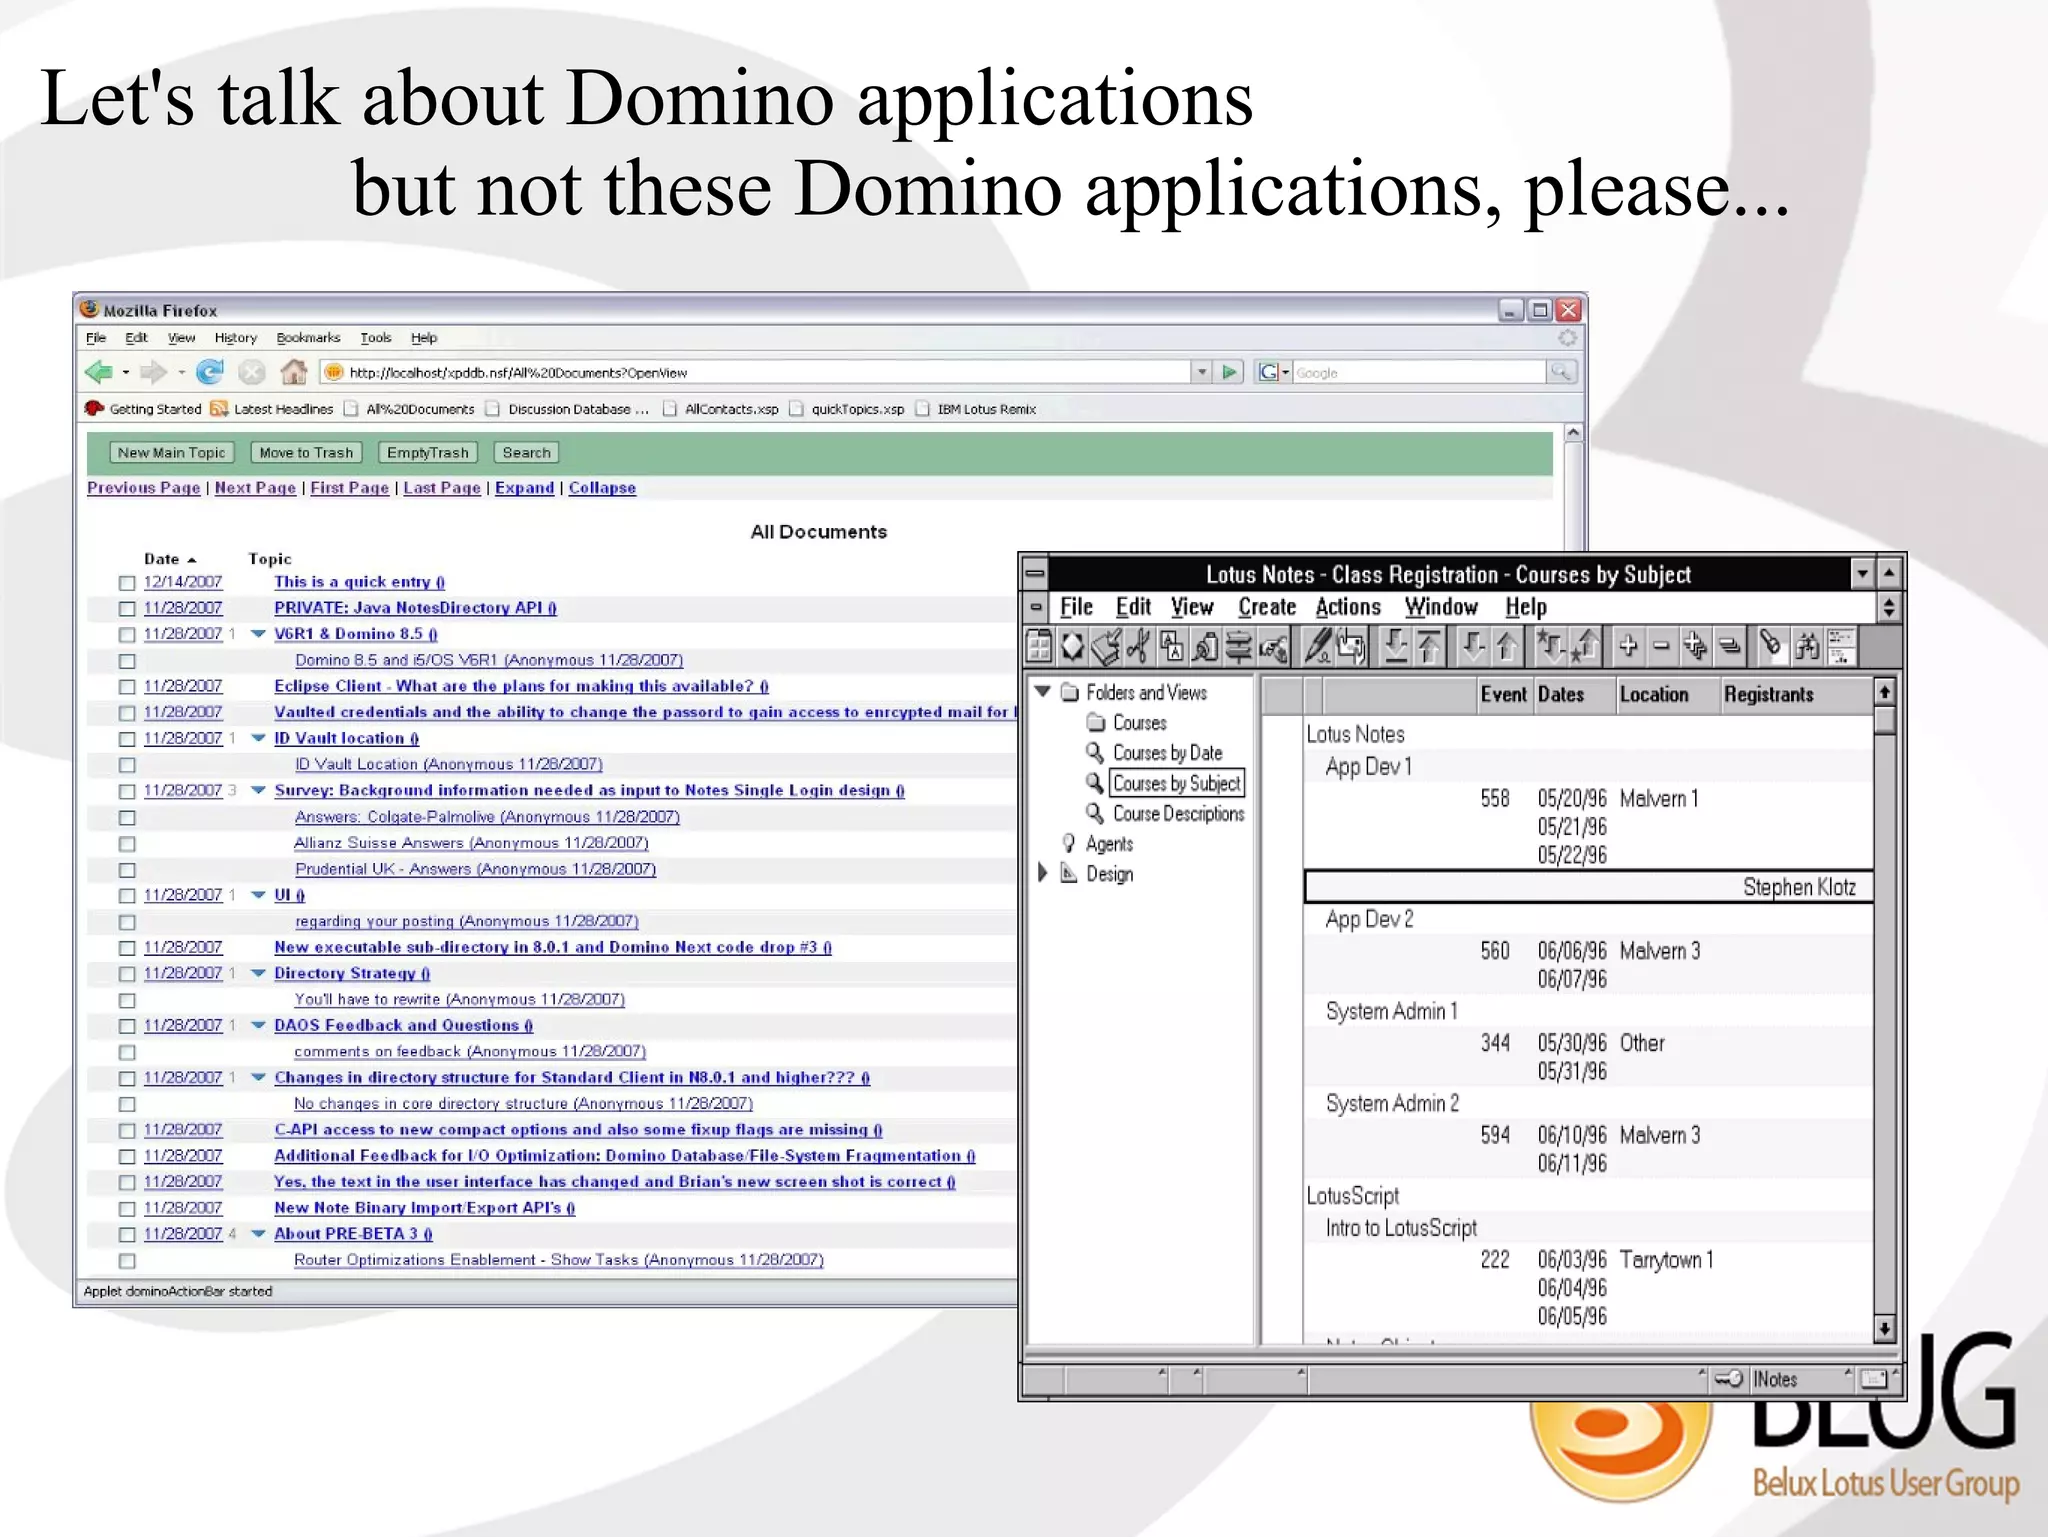Click the signpost icon in Notes toolbar

[x=1238, y=648]
